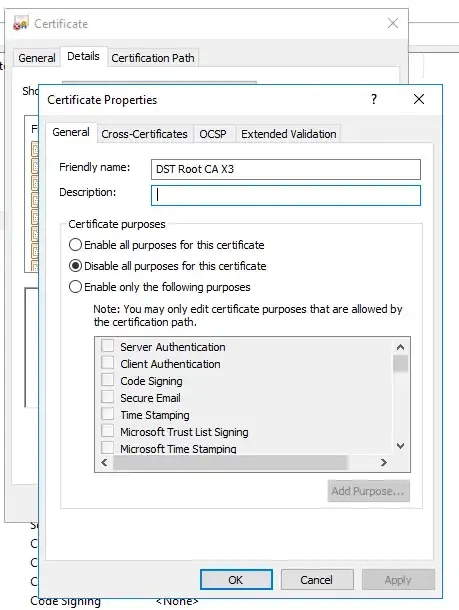Check the Code Signing purpose checkbox

click(x=107, y=380)
